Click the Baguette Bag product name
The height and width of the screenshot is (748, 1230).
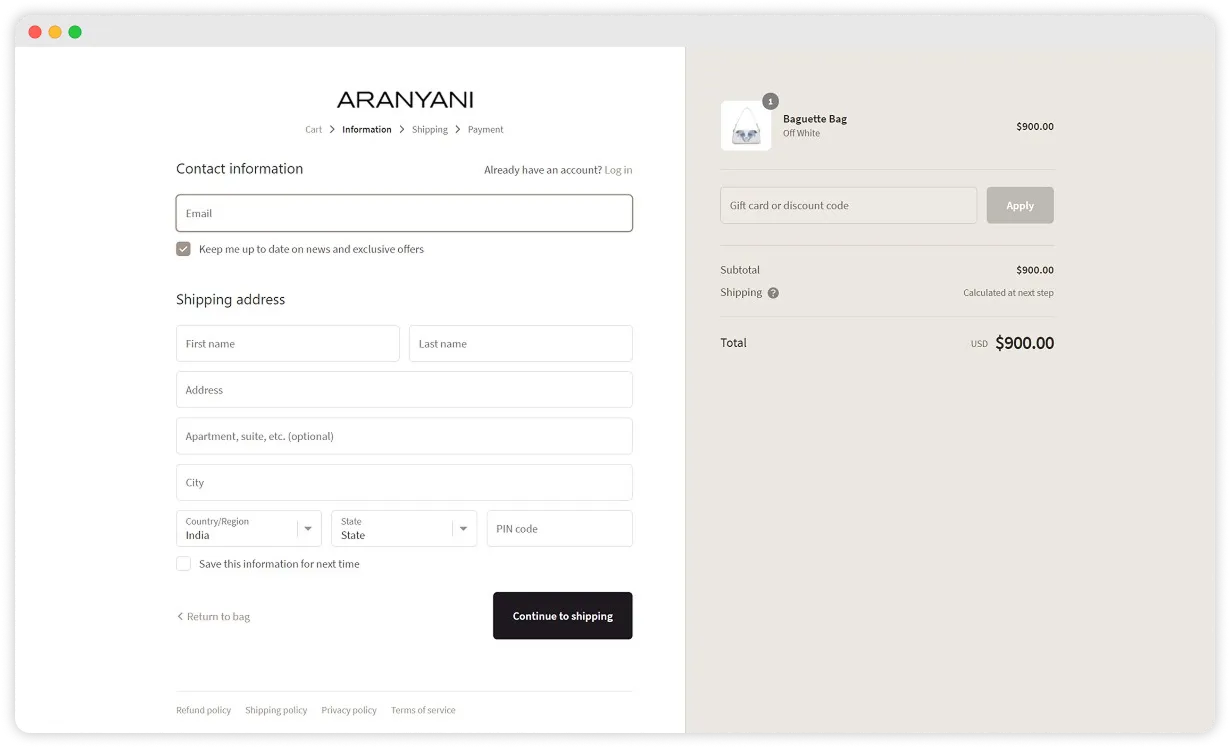coord(815,119)
